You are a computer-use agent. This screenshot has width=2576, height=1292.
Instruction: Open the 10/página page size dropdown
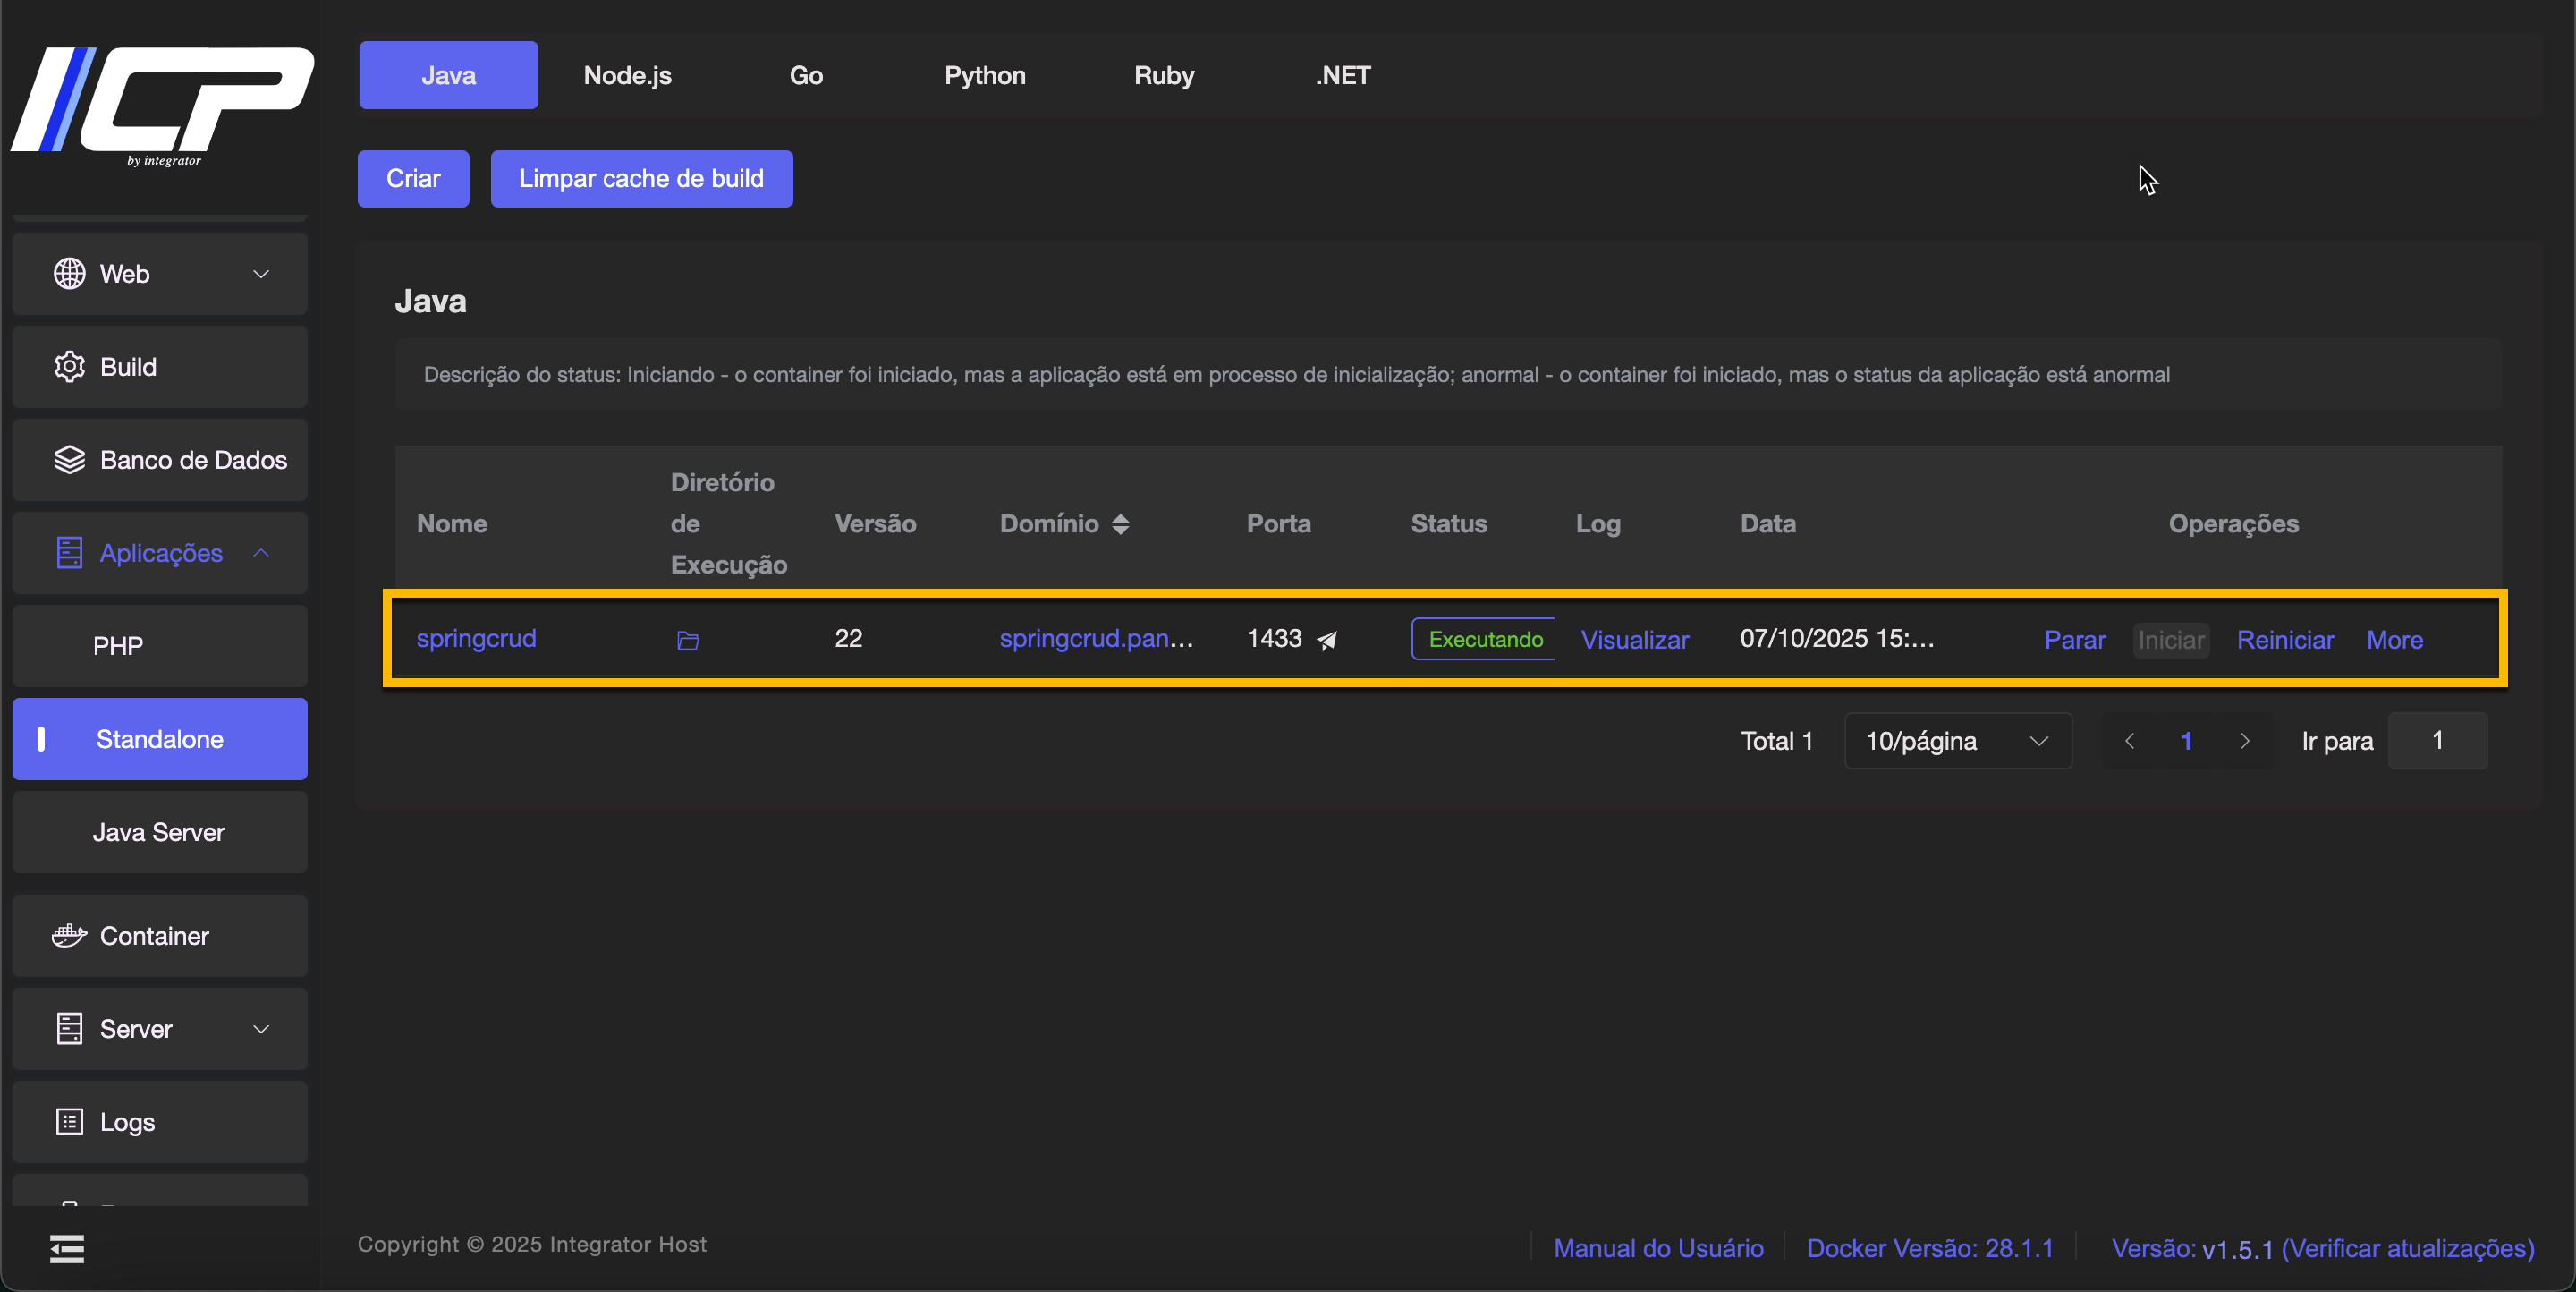[x=1957, y=741]
